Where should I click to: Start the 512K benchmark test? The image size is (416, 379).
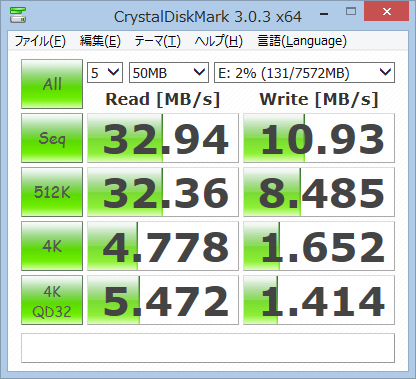[x=52, y=192]
